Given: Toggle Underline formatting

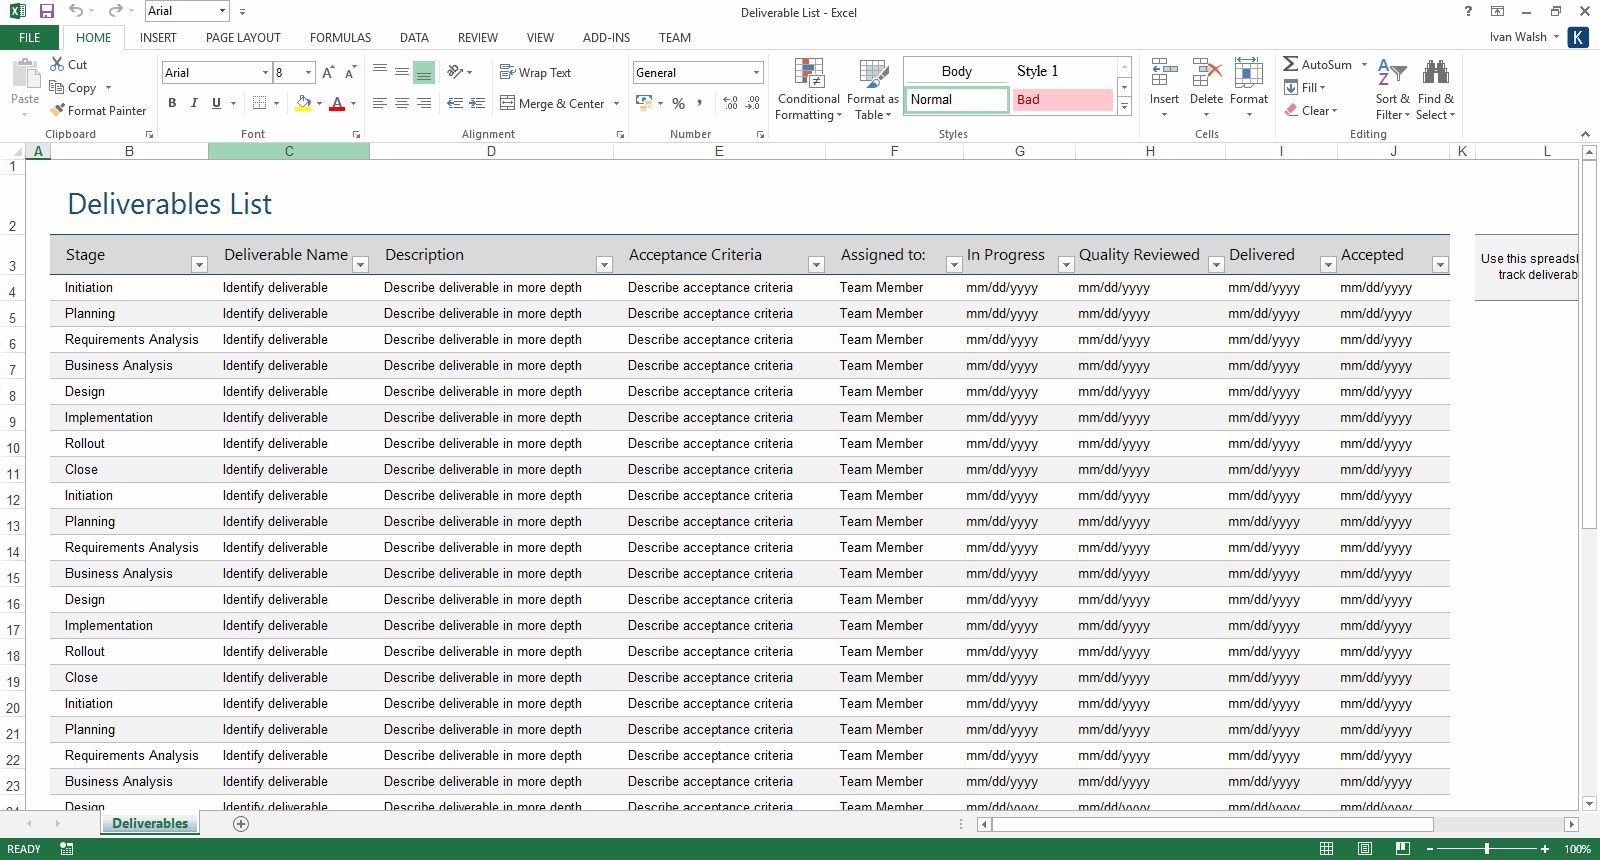Looking at the screenshot, I should [x=216, y=103].
